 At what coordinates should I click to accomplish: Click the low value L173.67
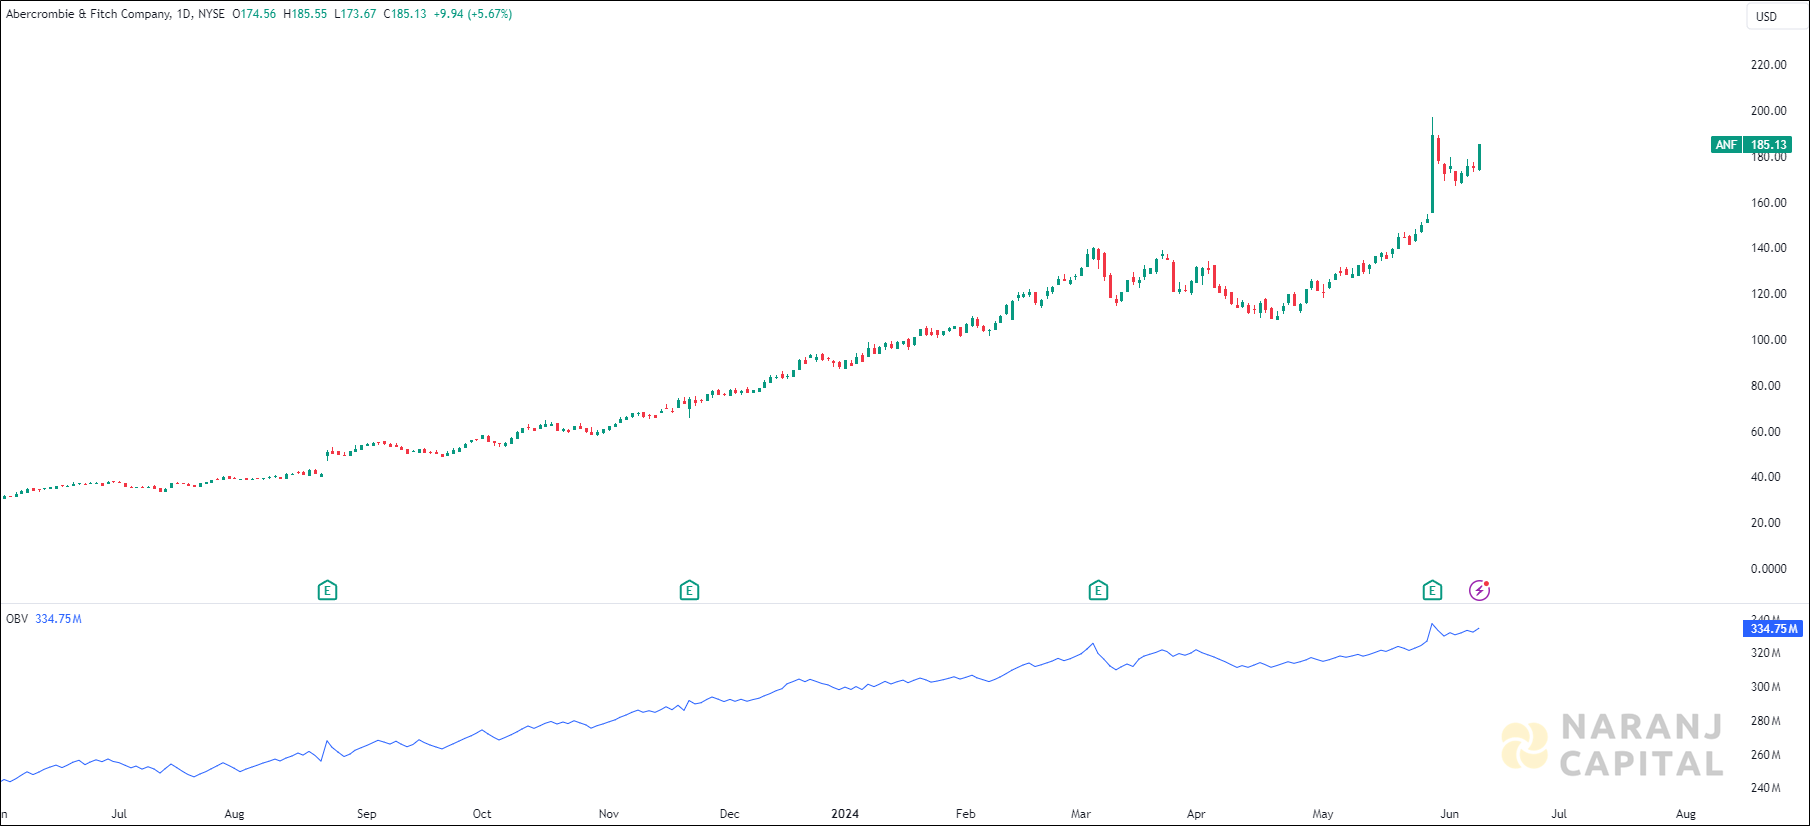pyautogui.click(x=355, y=14)
